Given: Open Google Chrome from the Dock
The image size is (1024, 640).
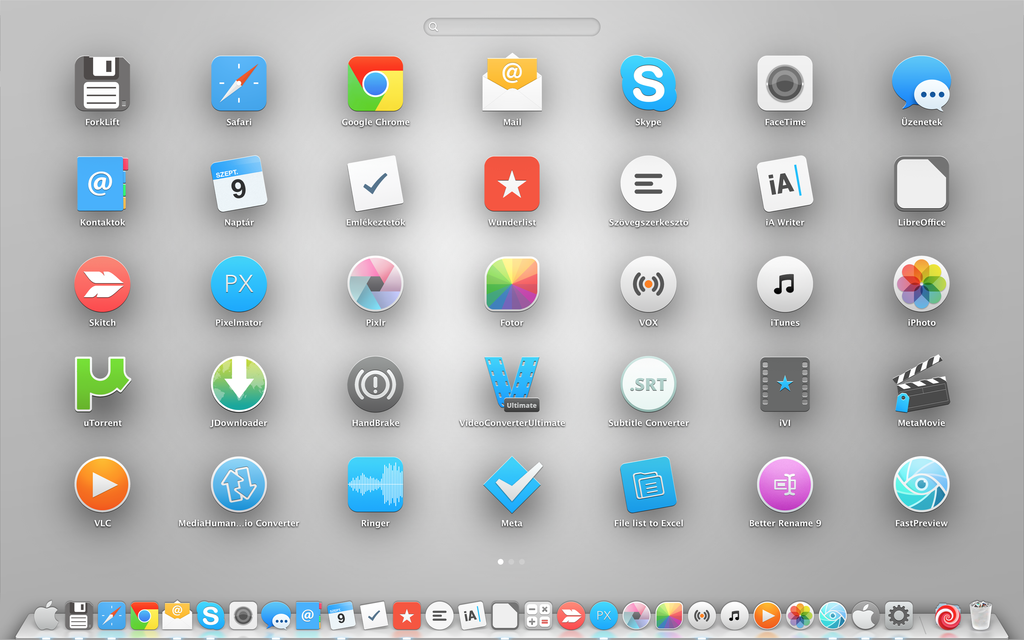Looking at the screenshot, I should click(x=144, y=616).
